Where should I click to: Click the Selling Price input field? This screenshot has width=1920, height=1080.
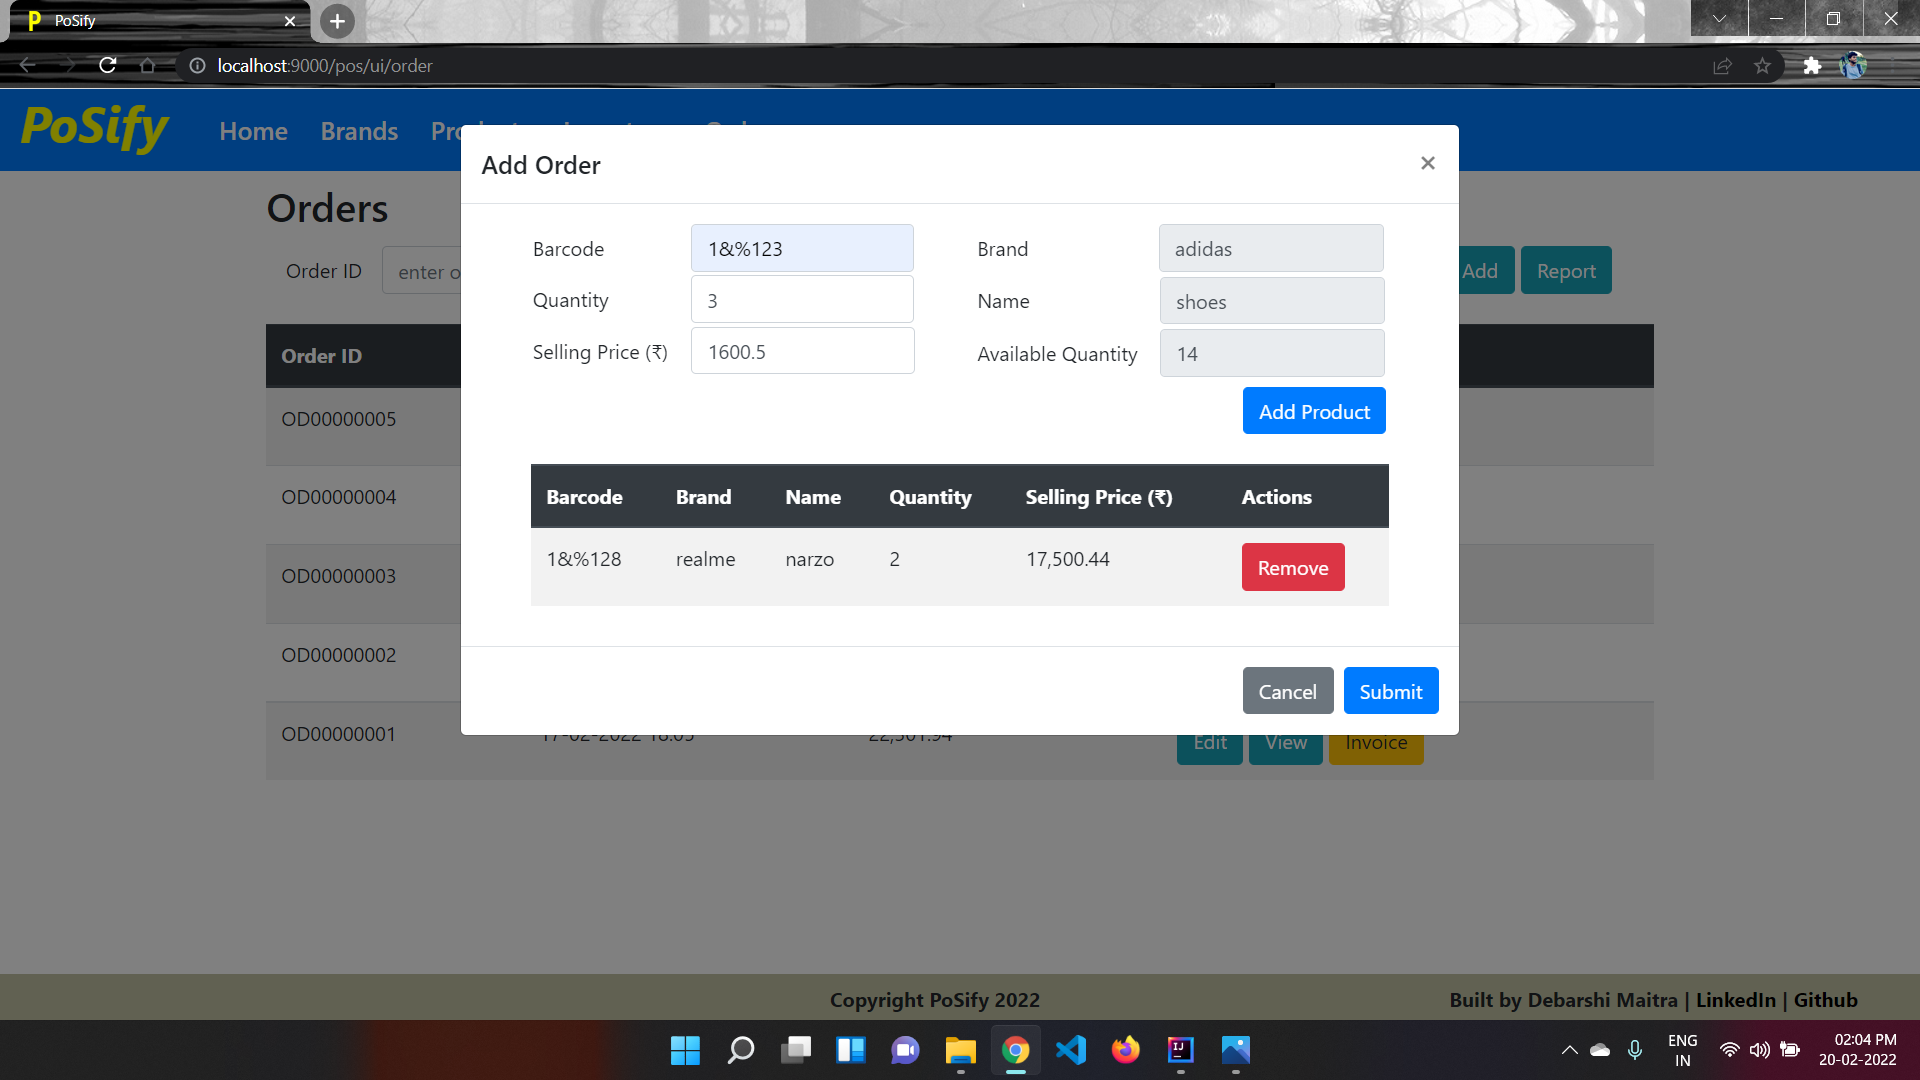click(x=802, y=352)
